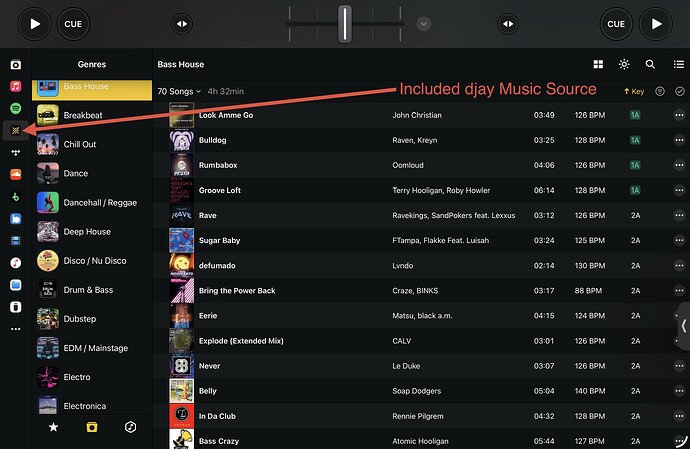Screen dimensions: 690x449
Task: Open more options for defumado
Action: [x=679, y=265]
